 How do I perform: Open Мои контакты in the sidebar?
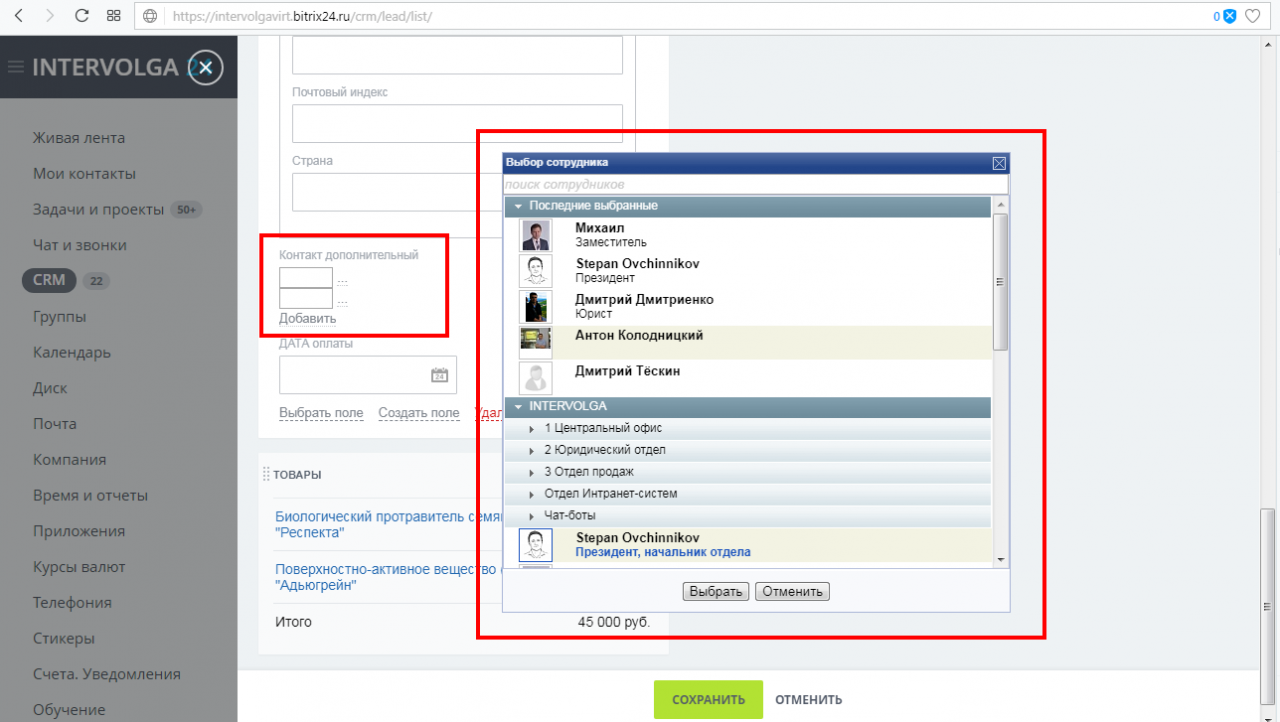pyautogui.click(x=84, y=173)
